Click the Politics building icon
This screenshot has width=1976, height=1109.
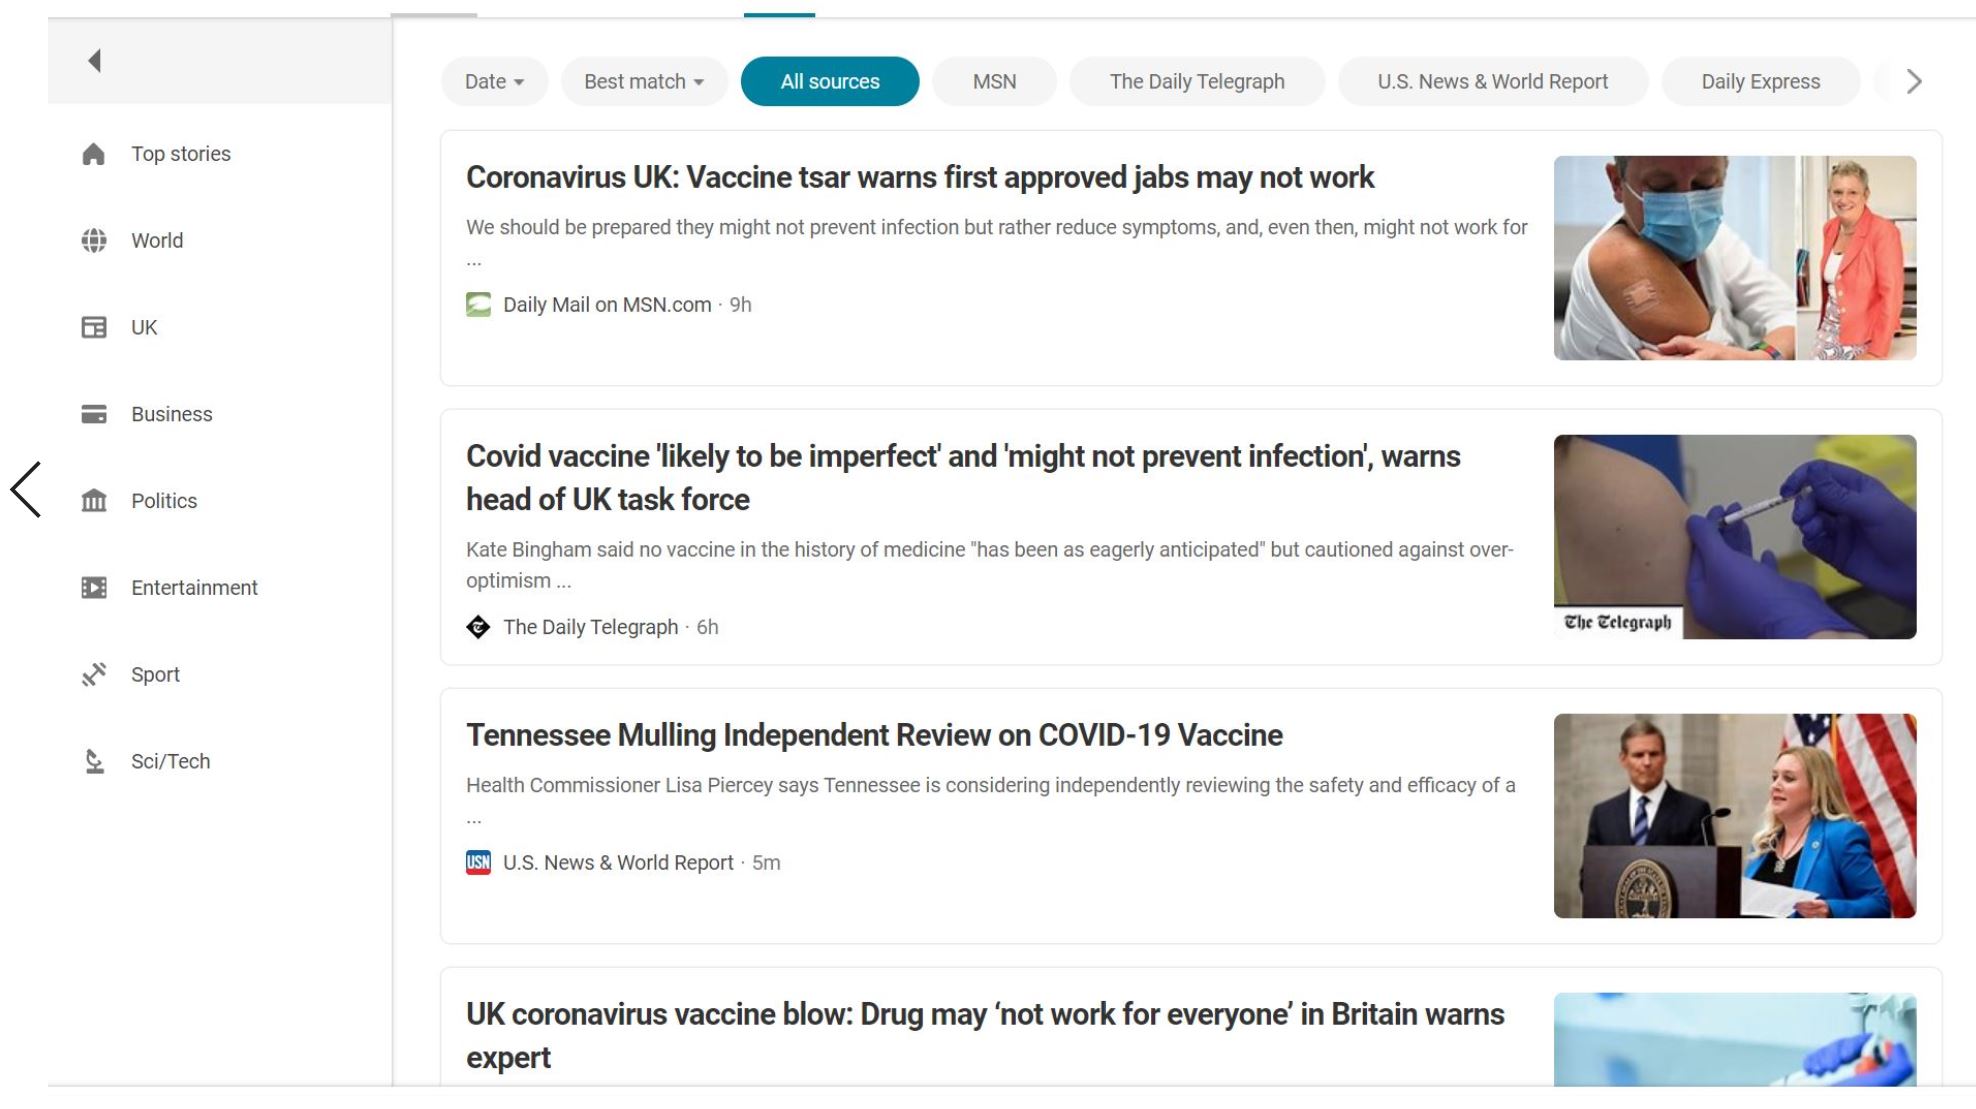[x=94, y=501]
